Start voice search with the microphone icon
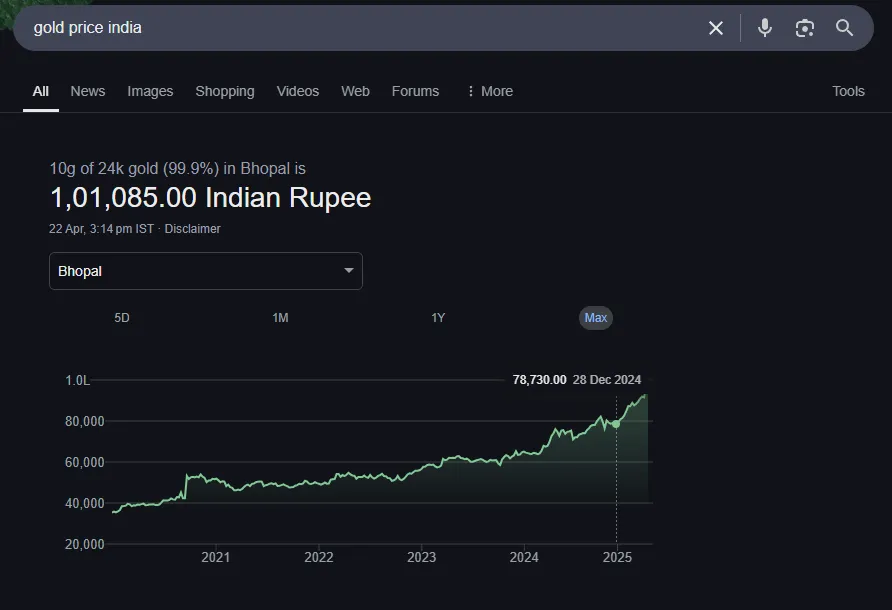This screenshot has width=892, height=610. [765, 28]
